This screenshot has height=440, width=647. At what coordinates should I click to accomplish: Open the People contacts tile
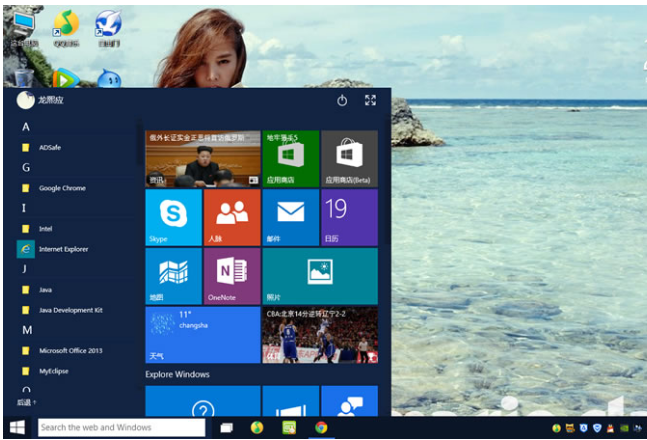(231, 217)
